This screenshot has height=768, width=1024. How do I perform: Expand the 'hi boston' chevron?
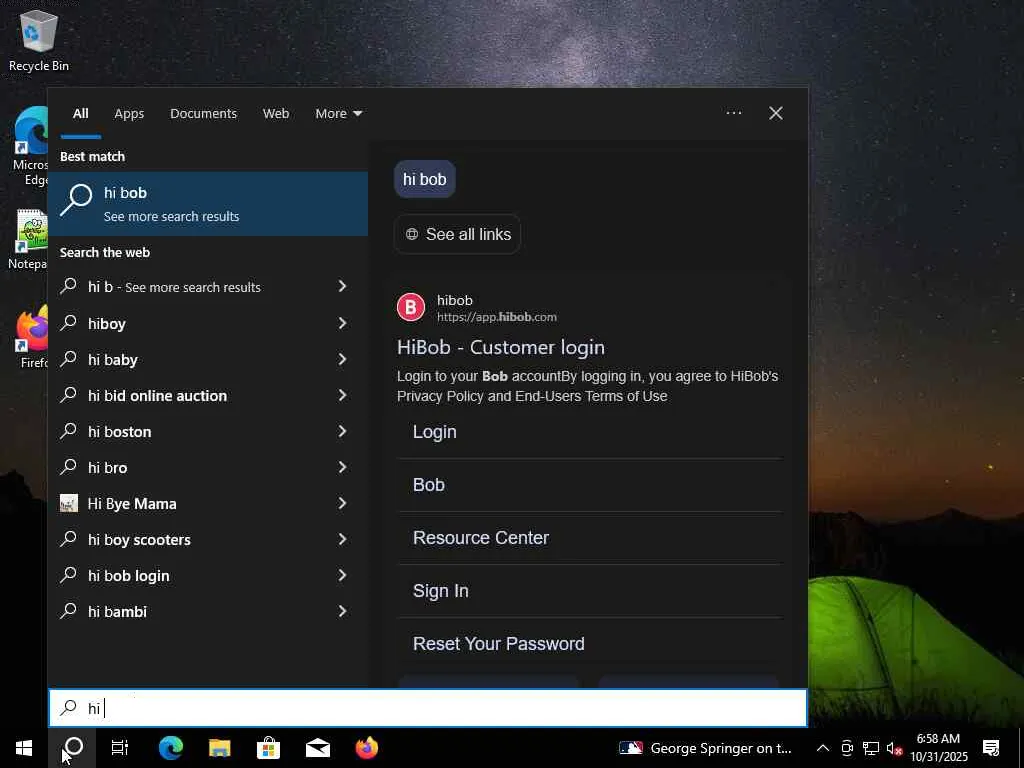pyautogui.click(x=342, y=431)
